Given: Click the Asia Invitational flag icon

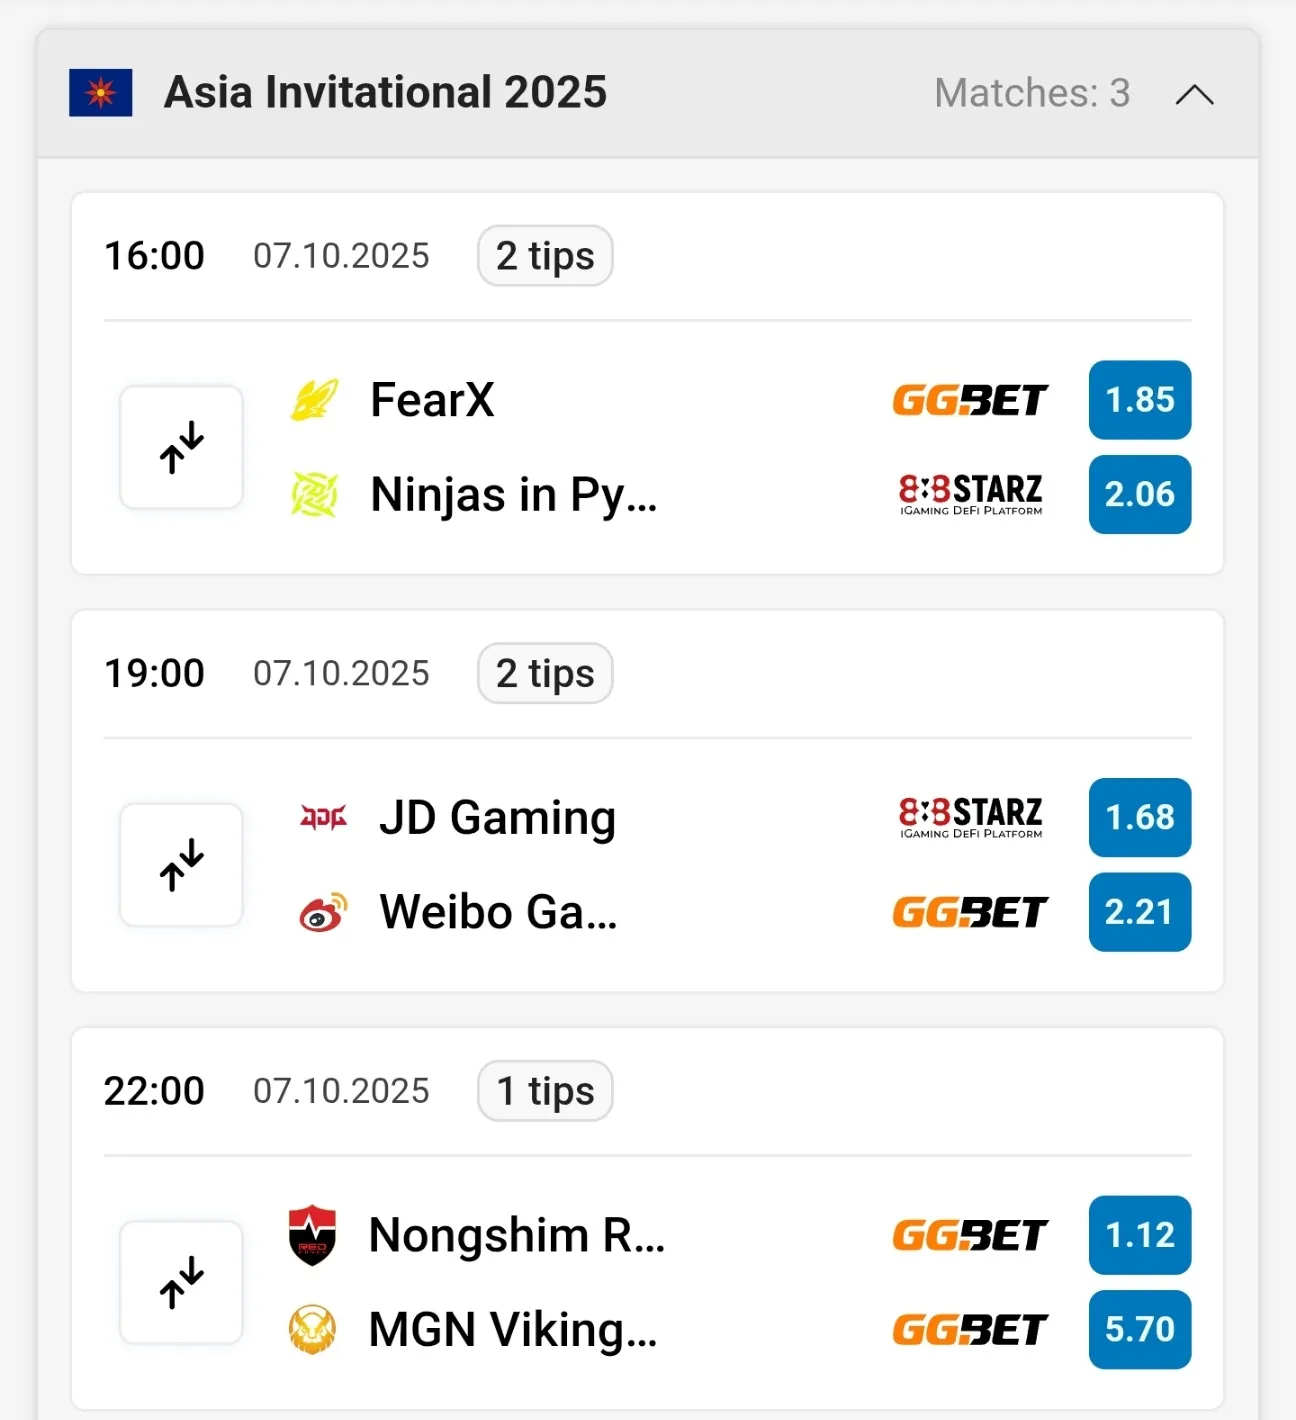Looking at the screenshot, I should tap(100, 93).
